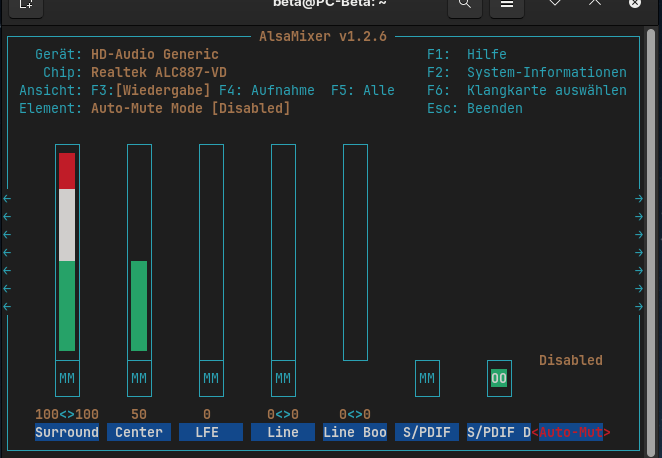Open a new terminal tab
The image size is (662, 458).
25,5
